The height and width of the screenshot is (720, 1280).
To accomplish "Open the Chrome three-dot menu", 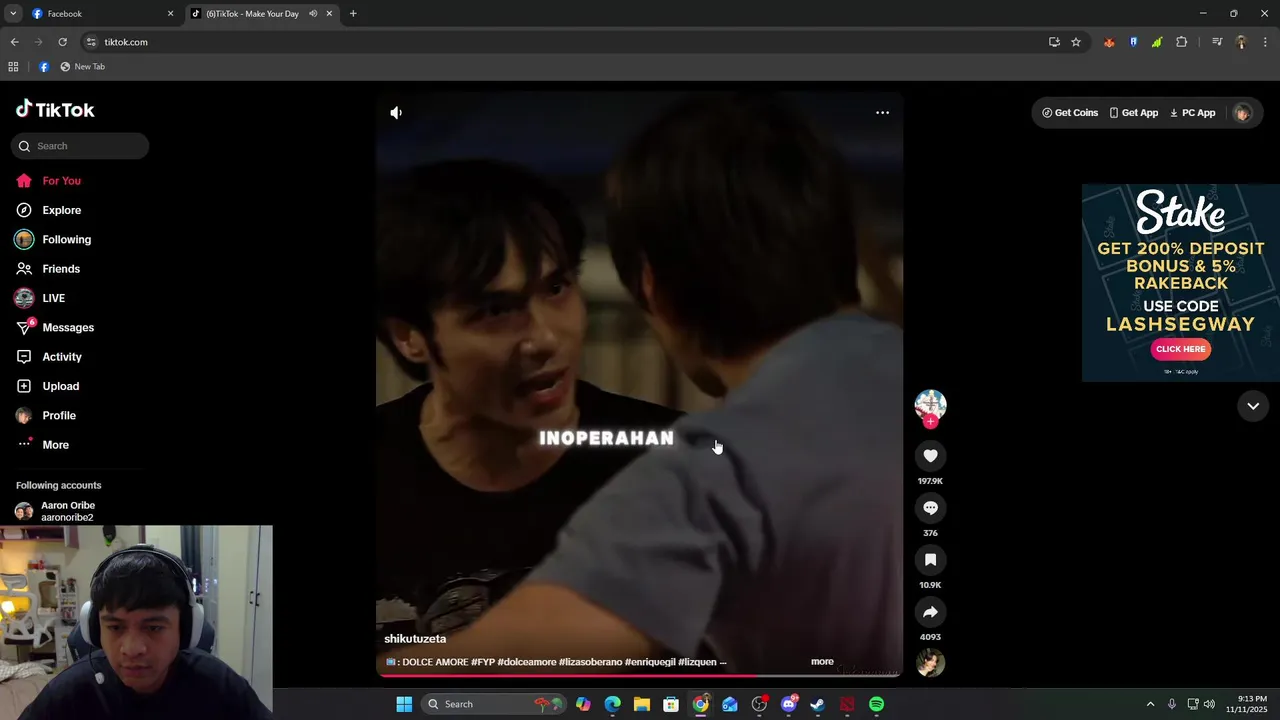I will coord(1265,42).
